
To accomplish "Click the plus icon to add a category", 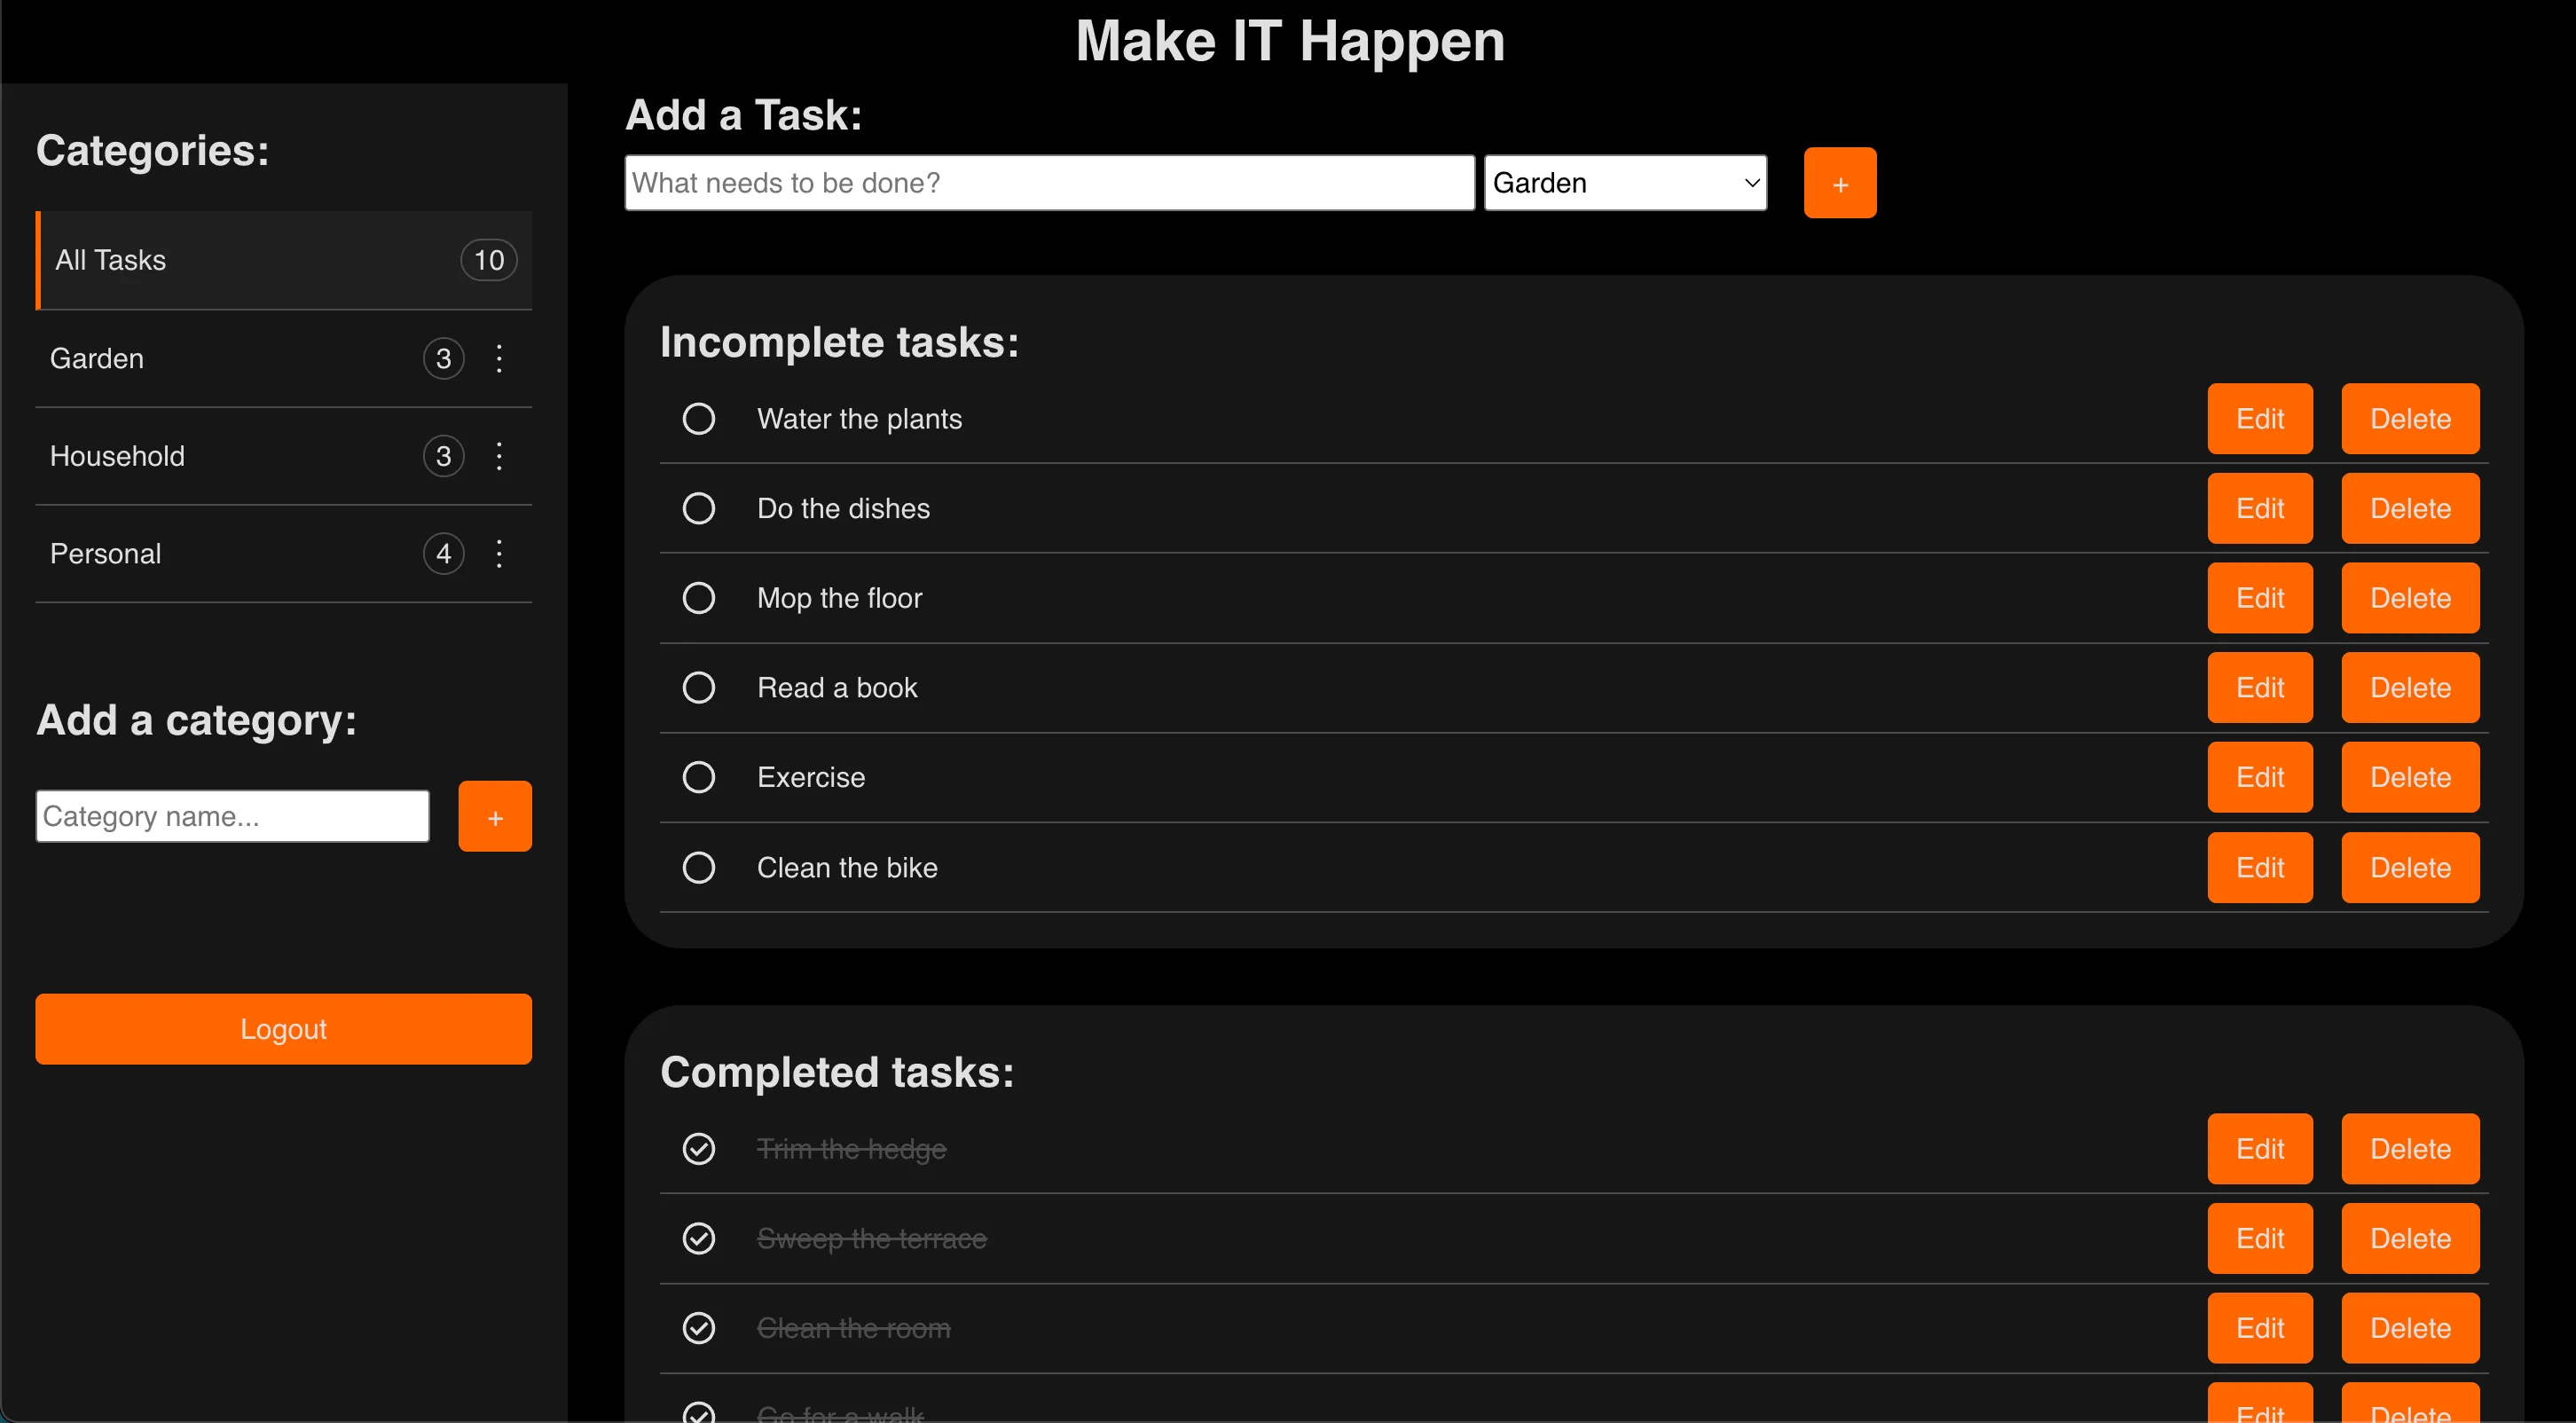I will (x=494, y=816).
